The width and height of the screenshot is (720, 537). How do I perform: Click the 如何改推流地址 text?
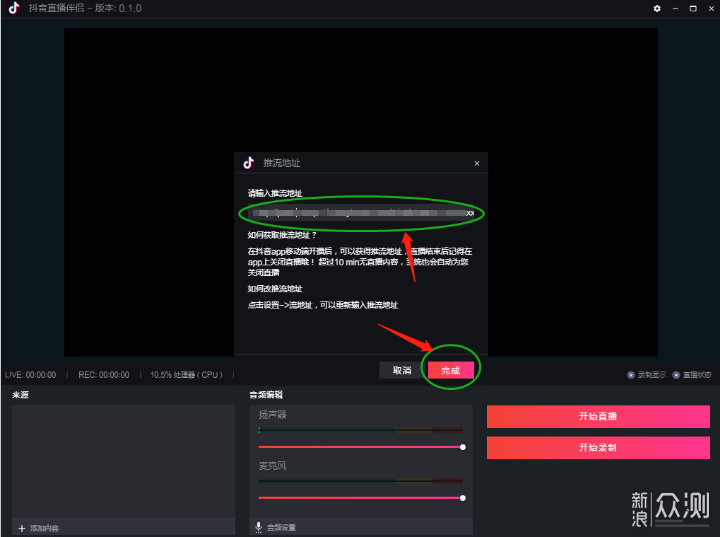click(x=275, y=288)
